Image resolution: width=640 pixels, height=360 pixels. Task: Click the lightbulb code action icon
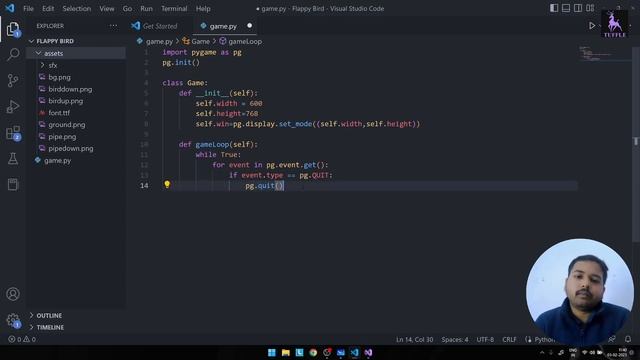tap(167, 184)
